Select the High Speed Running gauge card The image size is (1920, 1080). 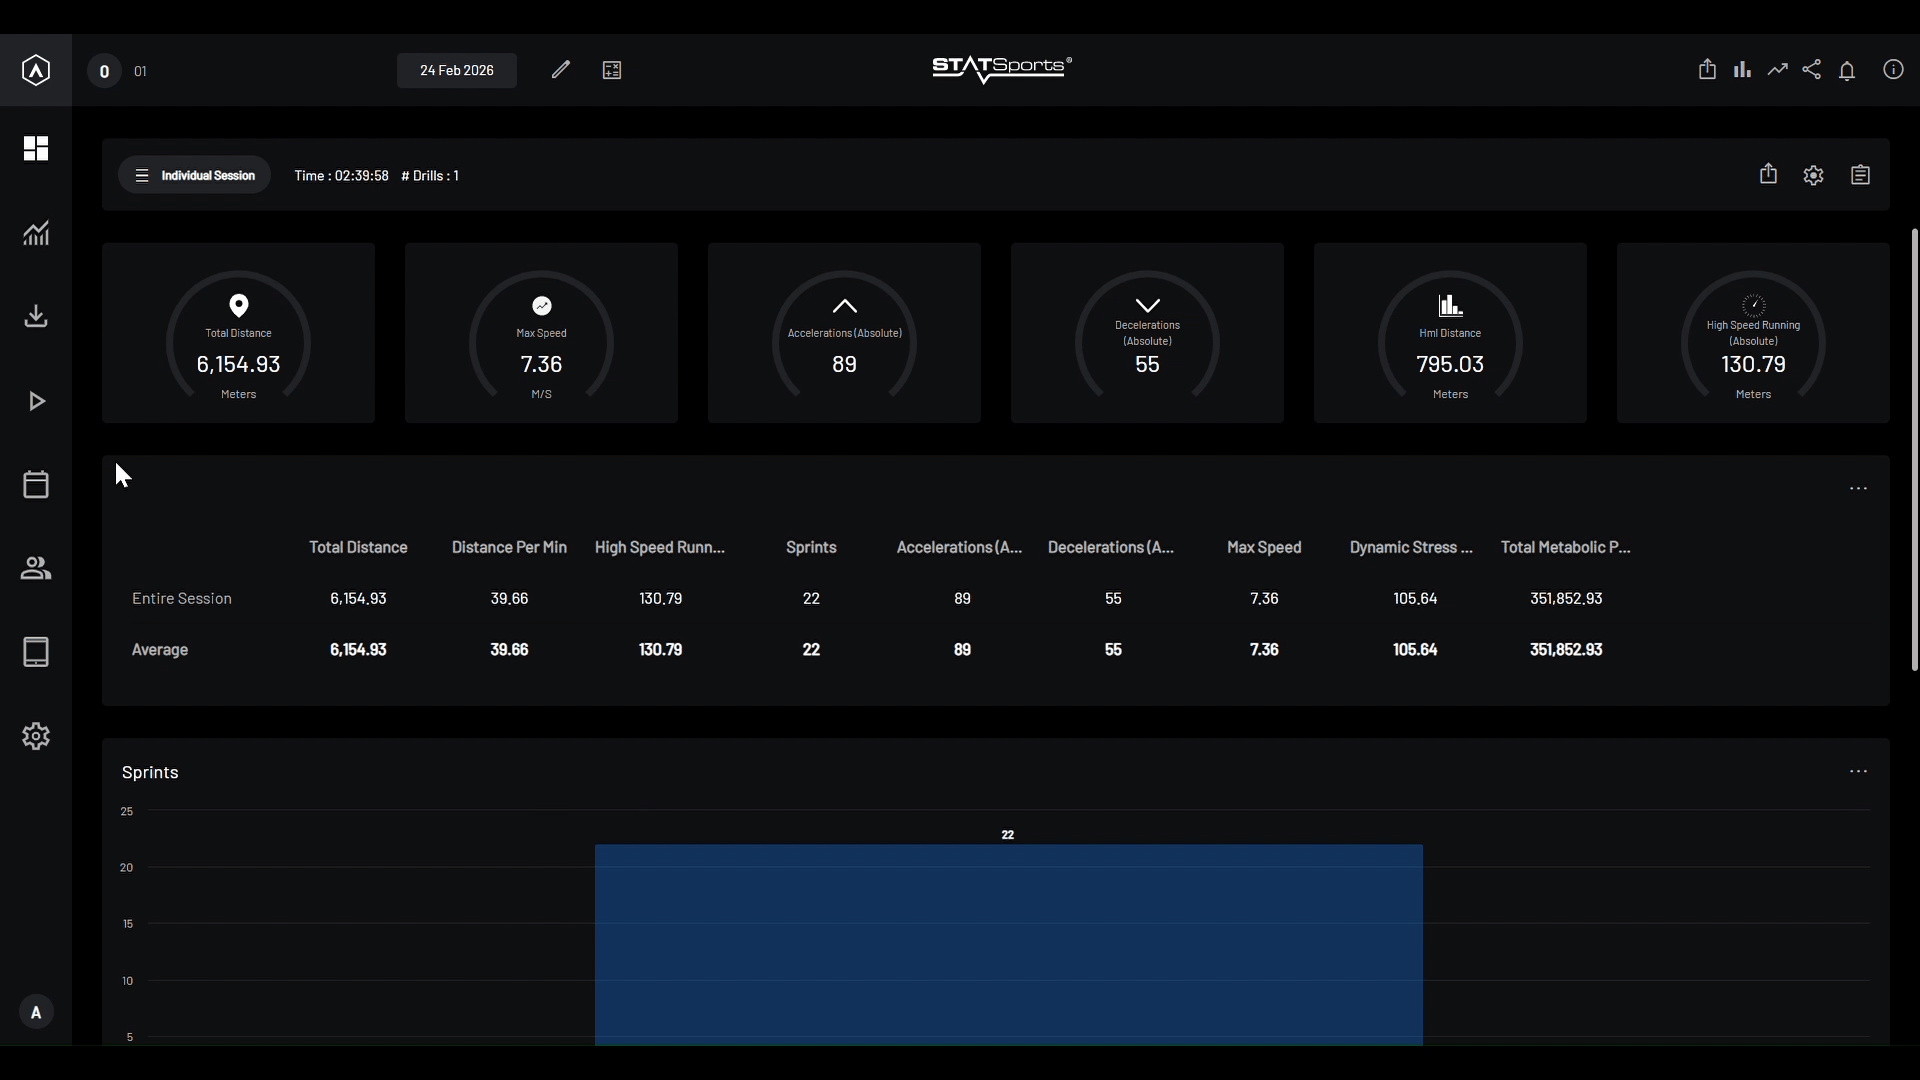click(x=1753, y=333)
